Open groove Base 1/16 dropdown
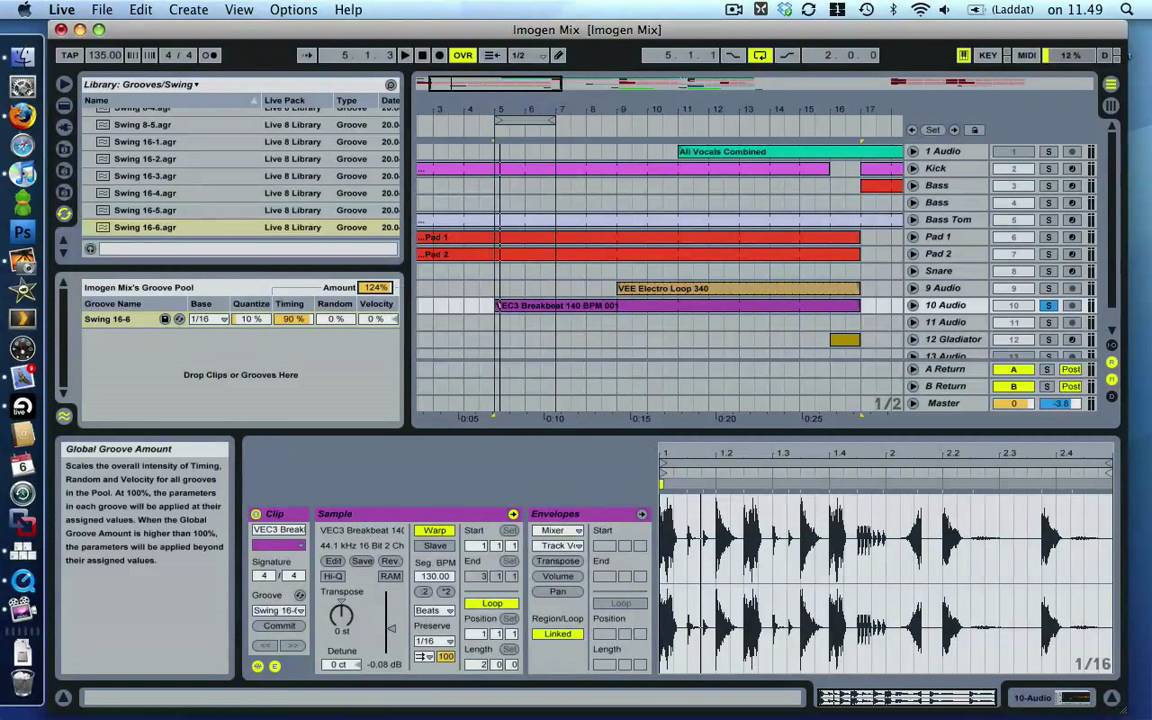 click(209, 320)
